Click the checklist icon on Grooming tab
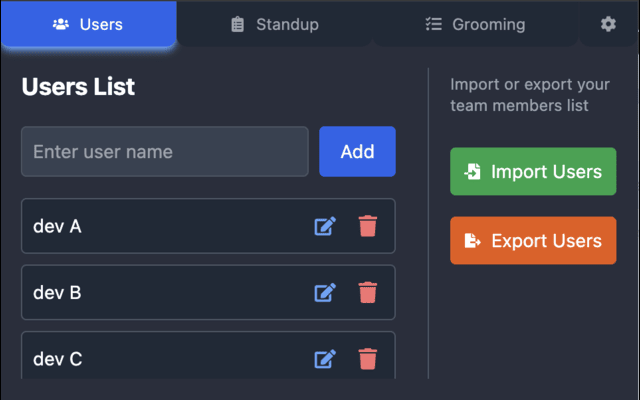The width and height of the screenshot is (640, 400). tap(434, 24)
